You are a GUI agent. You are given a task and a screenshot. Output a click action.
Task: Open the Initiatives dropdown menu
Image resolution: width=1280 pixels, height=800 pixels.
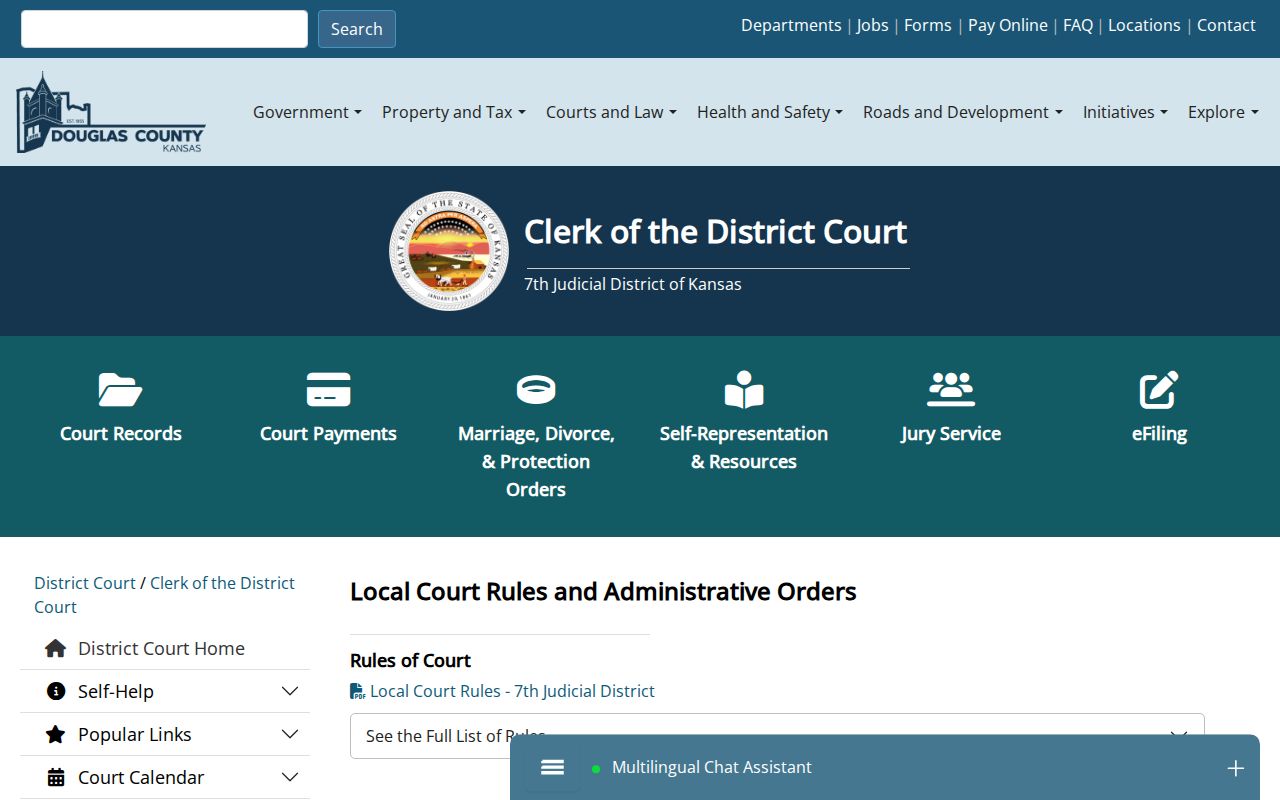(1125, 112)
